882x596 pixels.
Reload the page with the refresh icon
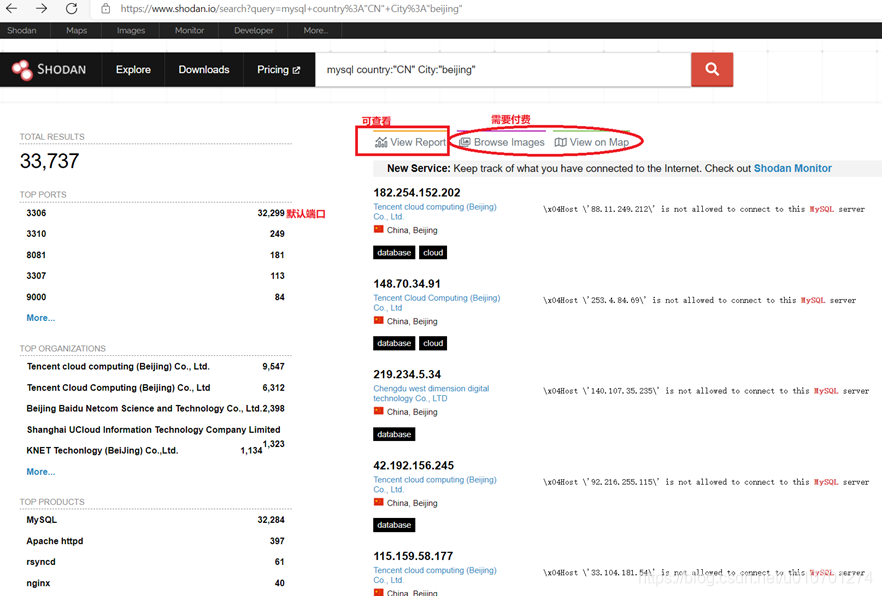click(71, 8)
